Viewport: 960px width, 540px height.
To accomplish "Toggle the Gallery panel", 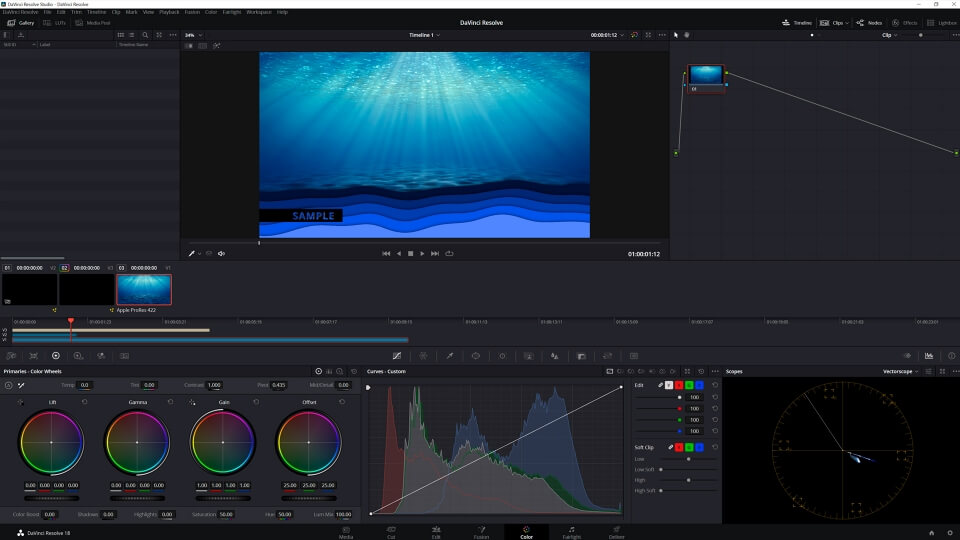I will coord(20,23).
